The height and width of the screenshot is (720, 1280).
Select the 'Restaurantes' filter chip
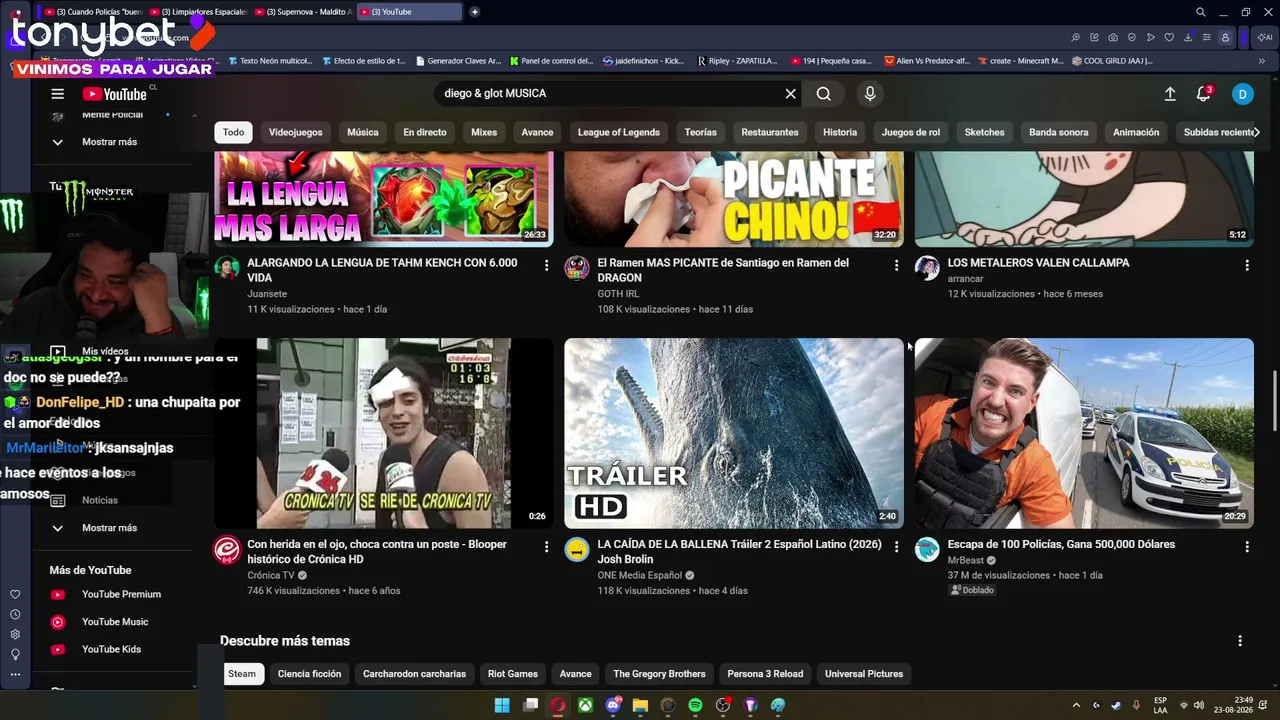(770, 132)
